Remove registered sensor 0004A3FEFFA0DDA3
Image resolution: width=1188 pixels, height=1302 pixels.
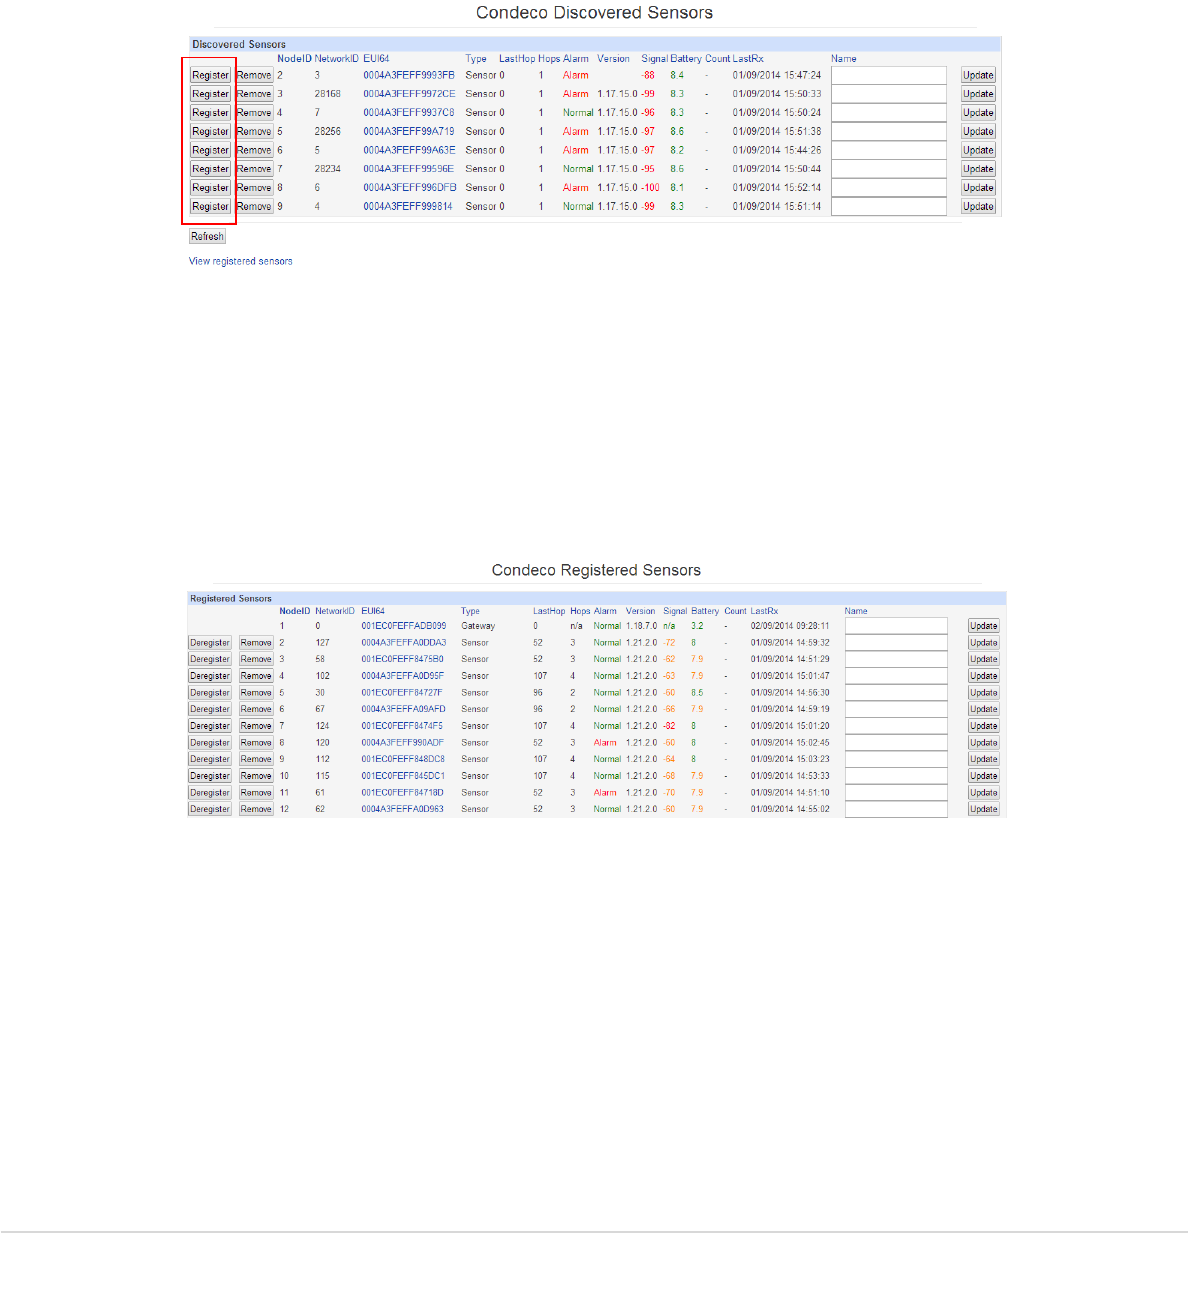(256, 643)
